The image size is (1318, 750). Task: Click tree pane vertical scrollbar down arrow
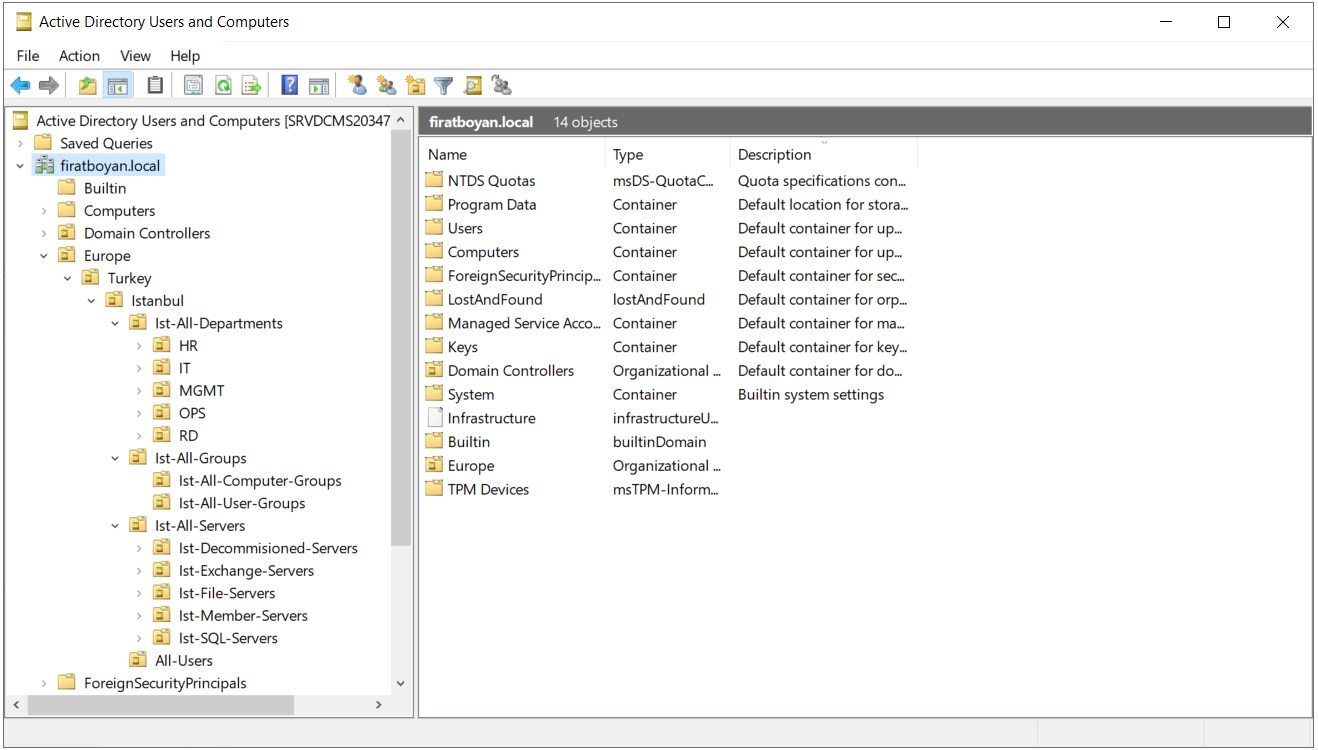click(x=401, y=684)
